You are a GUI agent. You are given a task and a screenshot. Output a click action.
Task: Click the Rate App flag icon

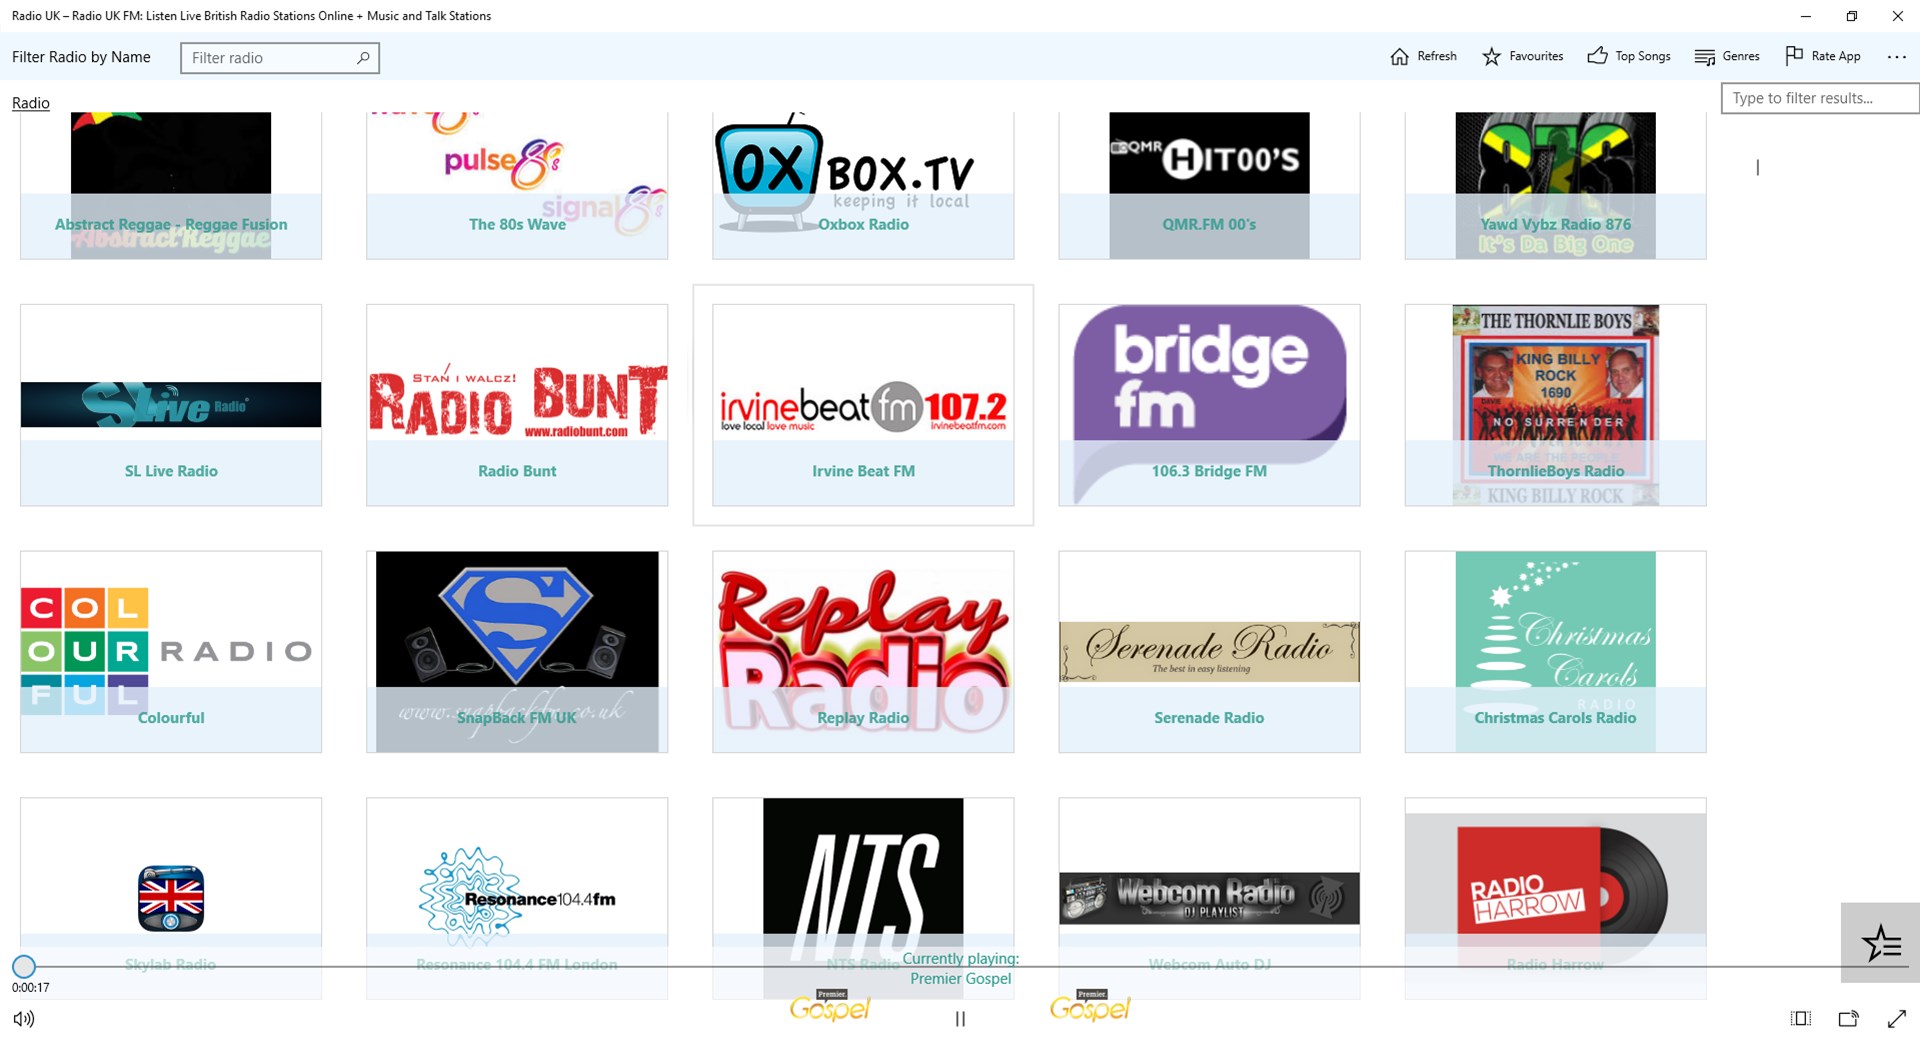[1794, 56]
